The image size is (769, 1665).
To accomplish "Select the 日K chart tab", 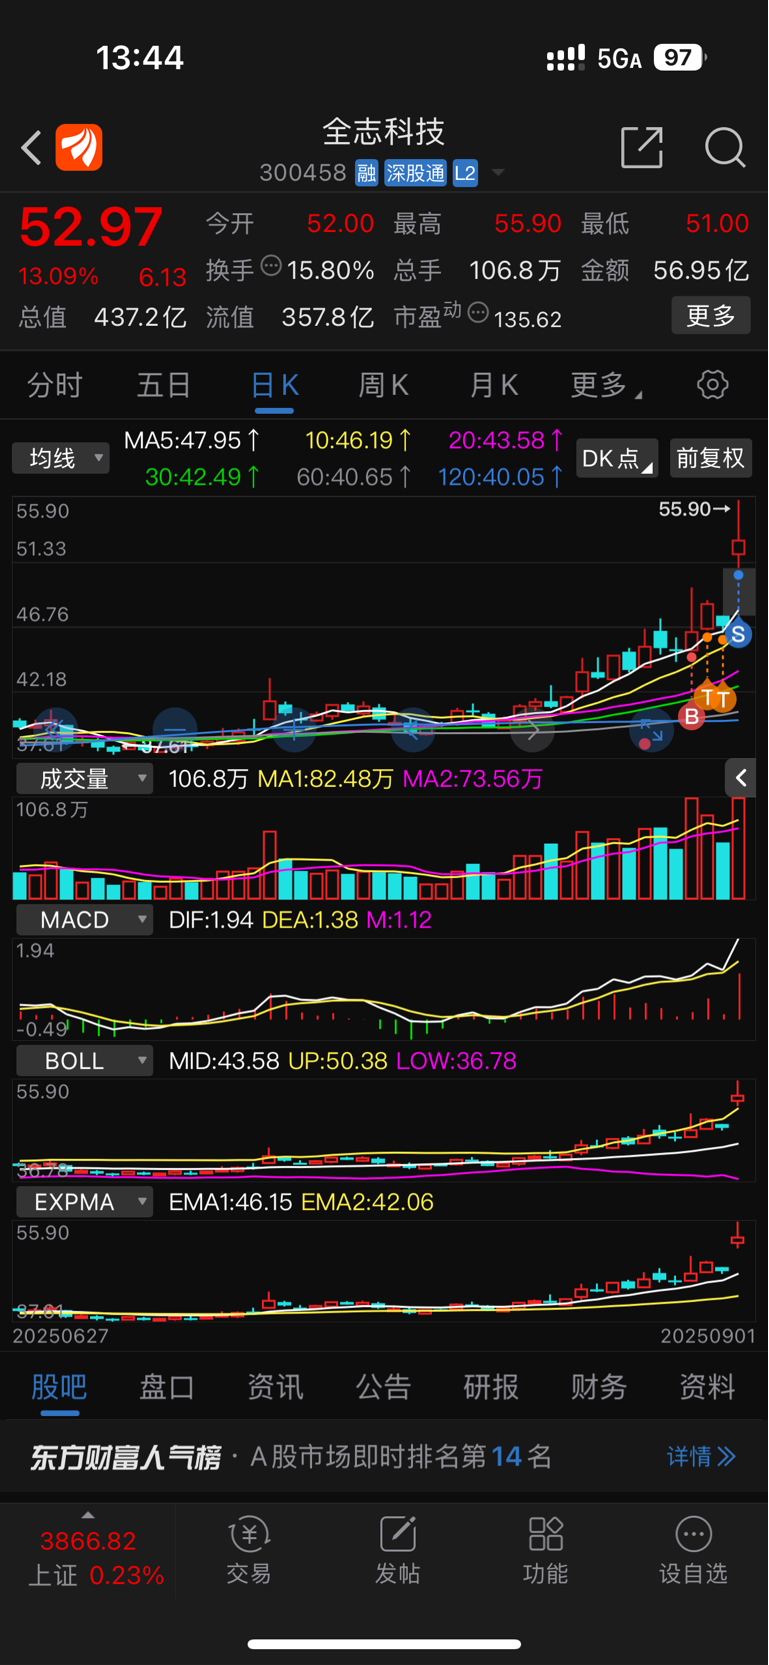I will pyautogui.click(x=274, y=385).
